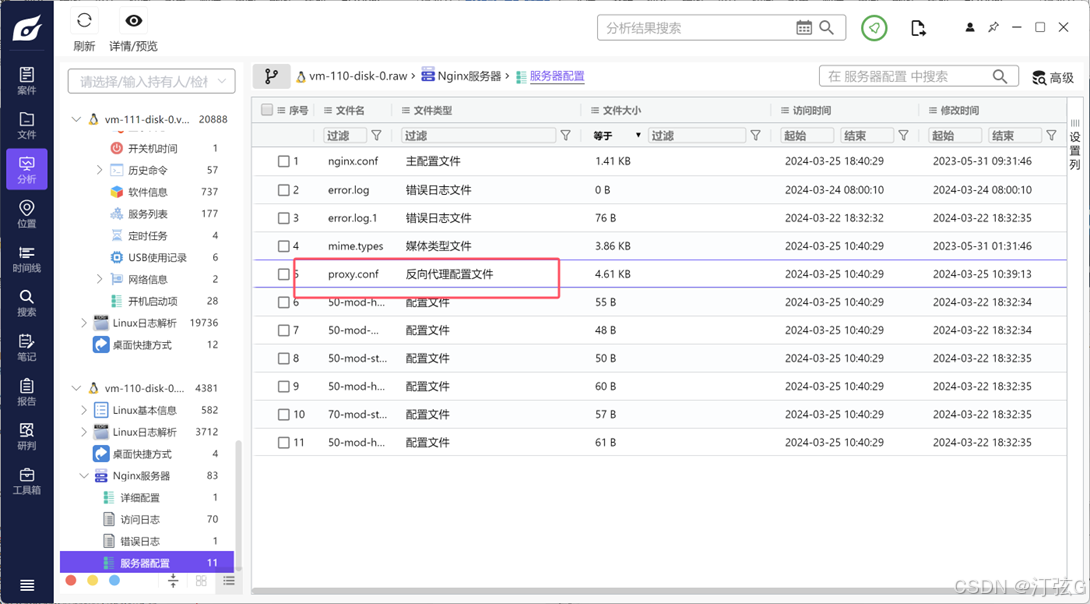
Task: Expand the Linux日志解析 node with 19736 items
Action: pyautogui.click(x=84, y=323)
